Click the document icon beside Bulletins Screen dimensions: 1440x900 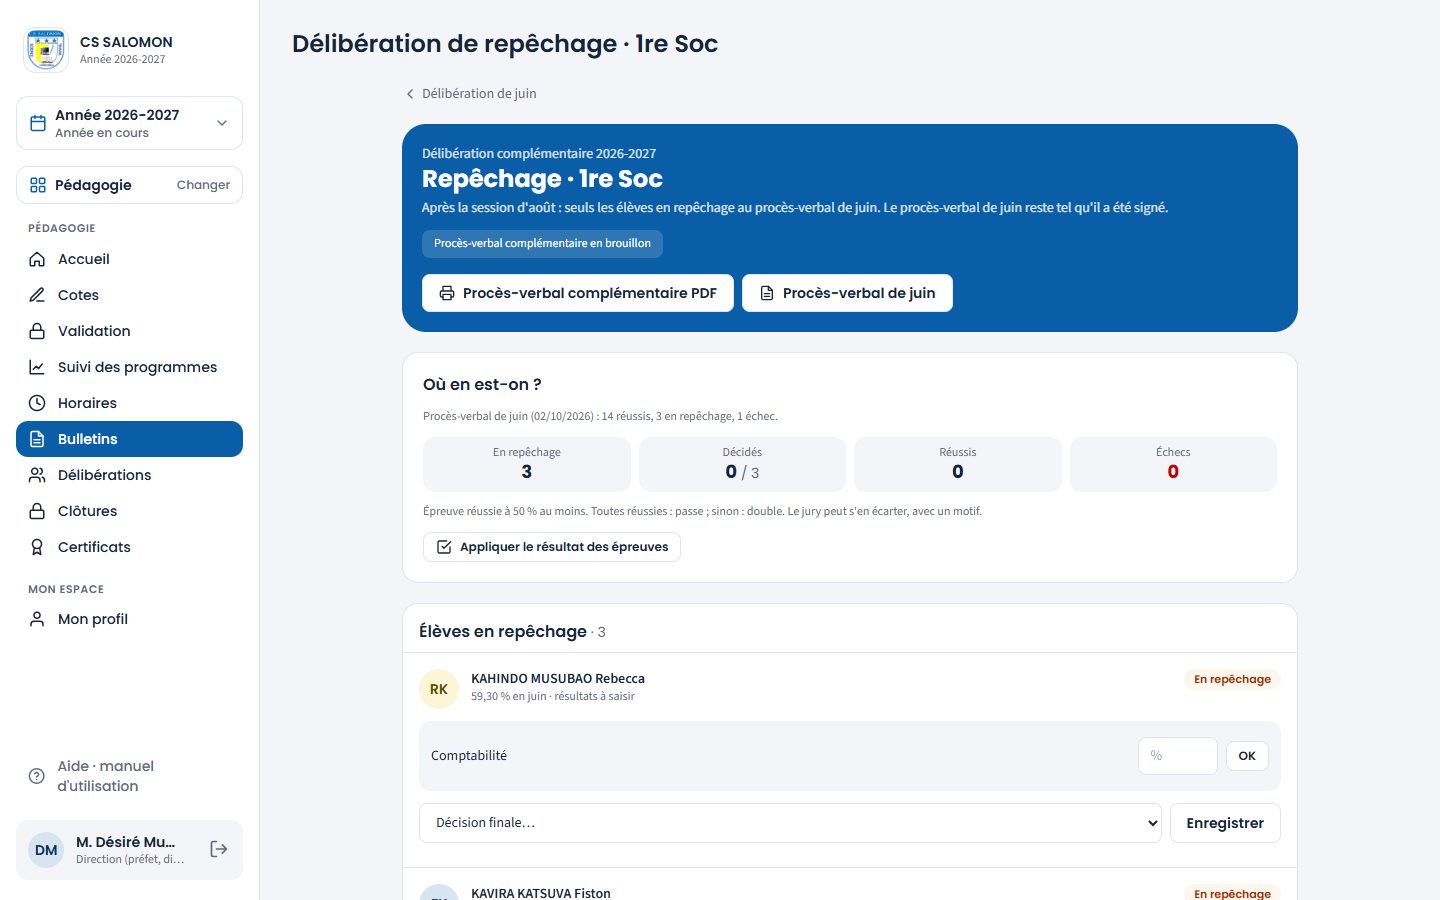coord(37,439)
